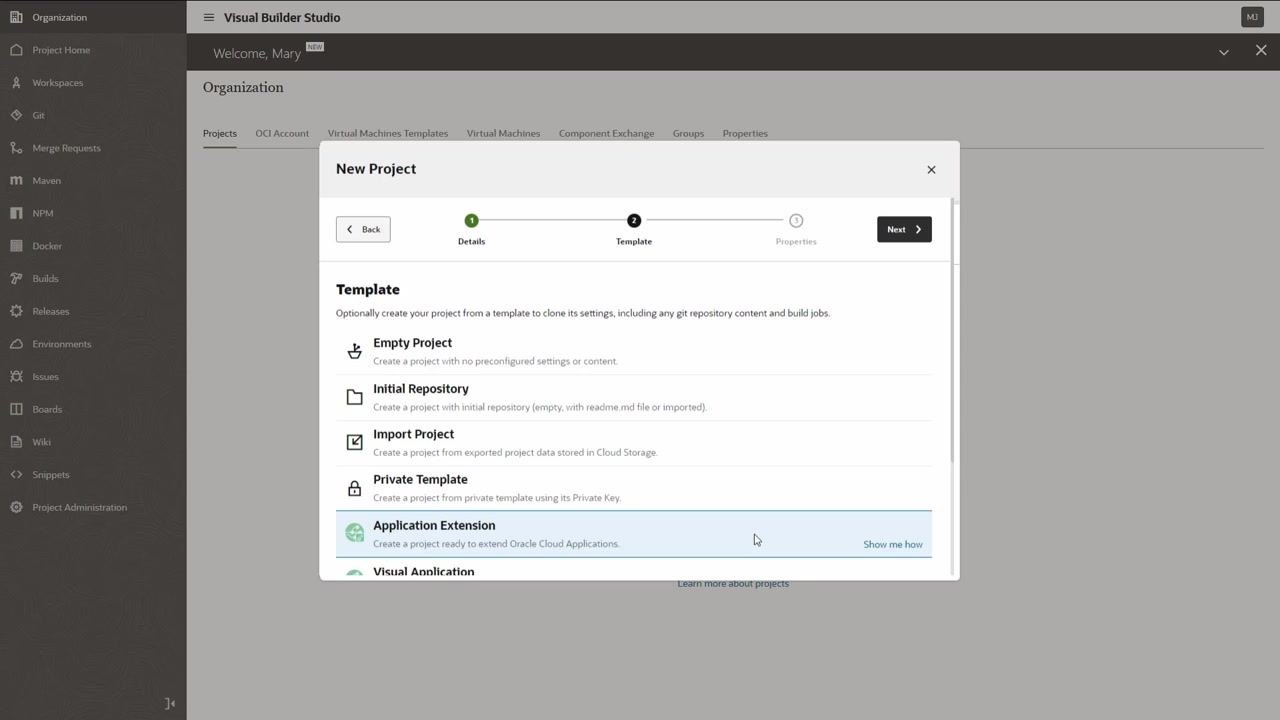
Task: Click the Wiki icon
Action: click(x=16, y=442)
